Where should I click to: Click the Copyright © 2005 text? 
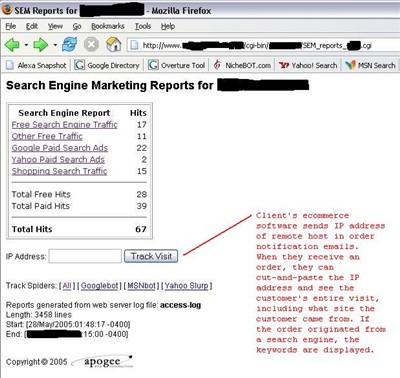pos(36,362)
